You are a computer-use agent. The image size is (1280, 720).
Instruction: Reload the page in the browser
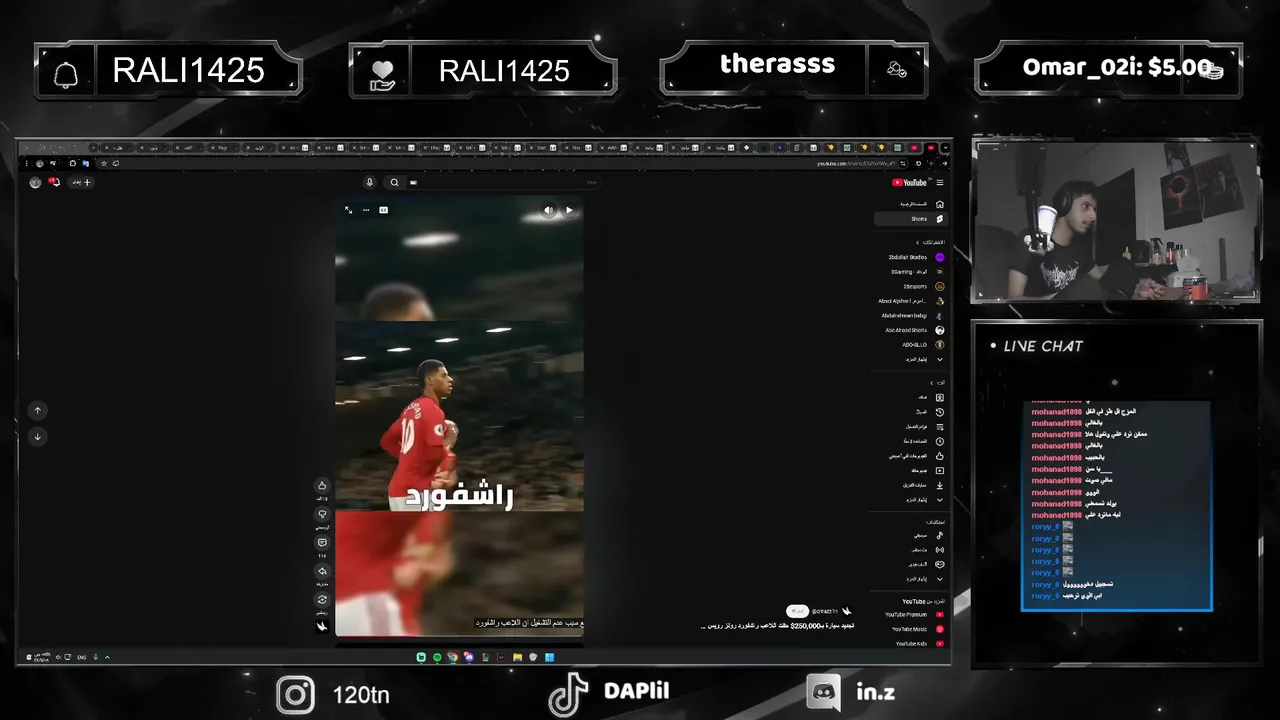(918, 163)
